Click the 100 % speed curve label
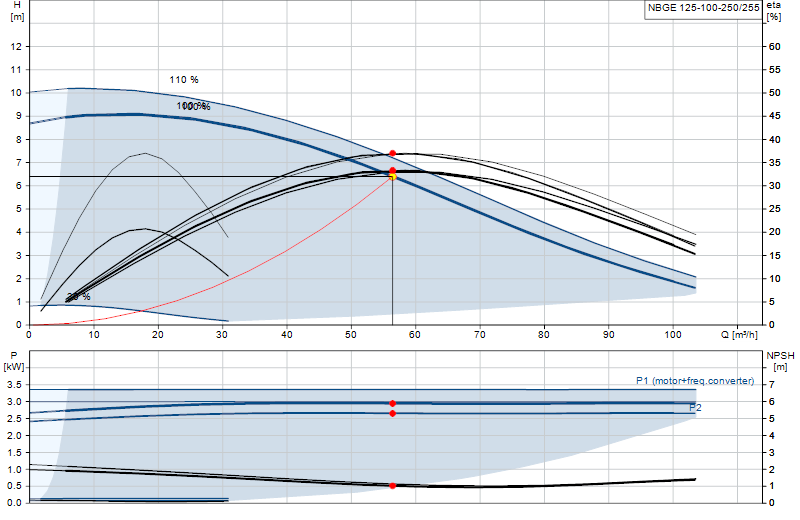Viewport: 800px width, 520px height. point(193,106)
